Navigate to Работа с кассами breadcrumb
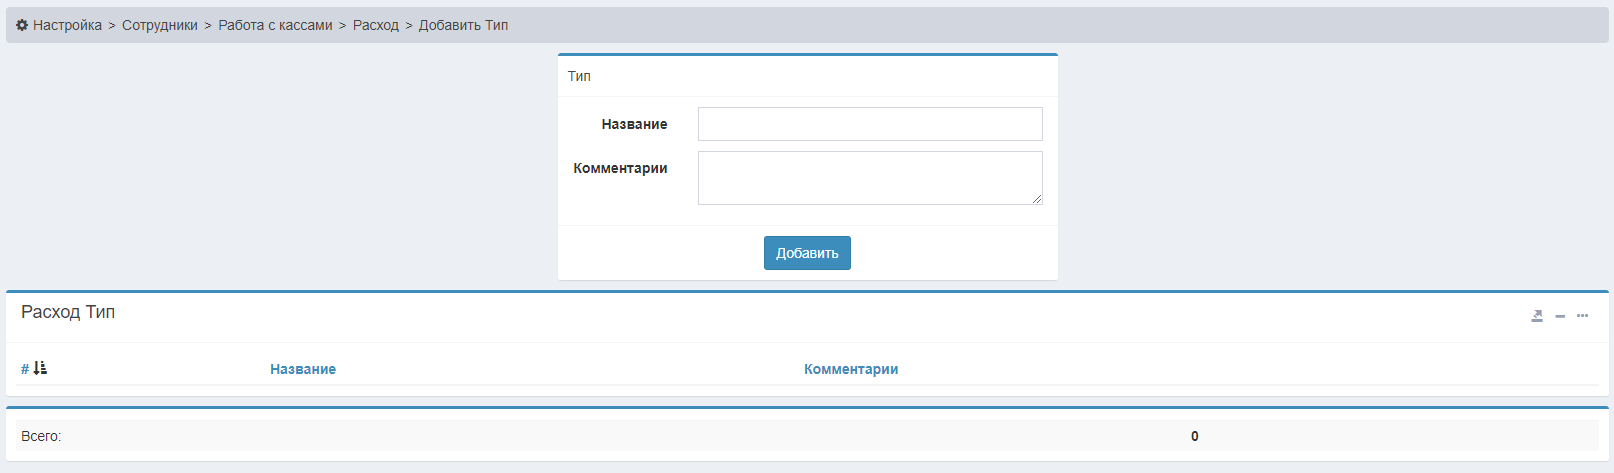 click(275, 25)
